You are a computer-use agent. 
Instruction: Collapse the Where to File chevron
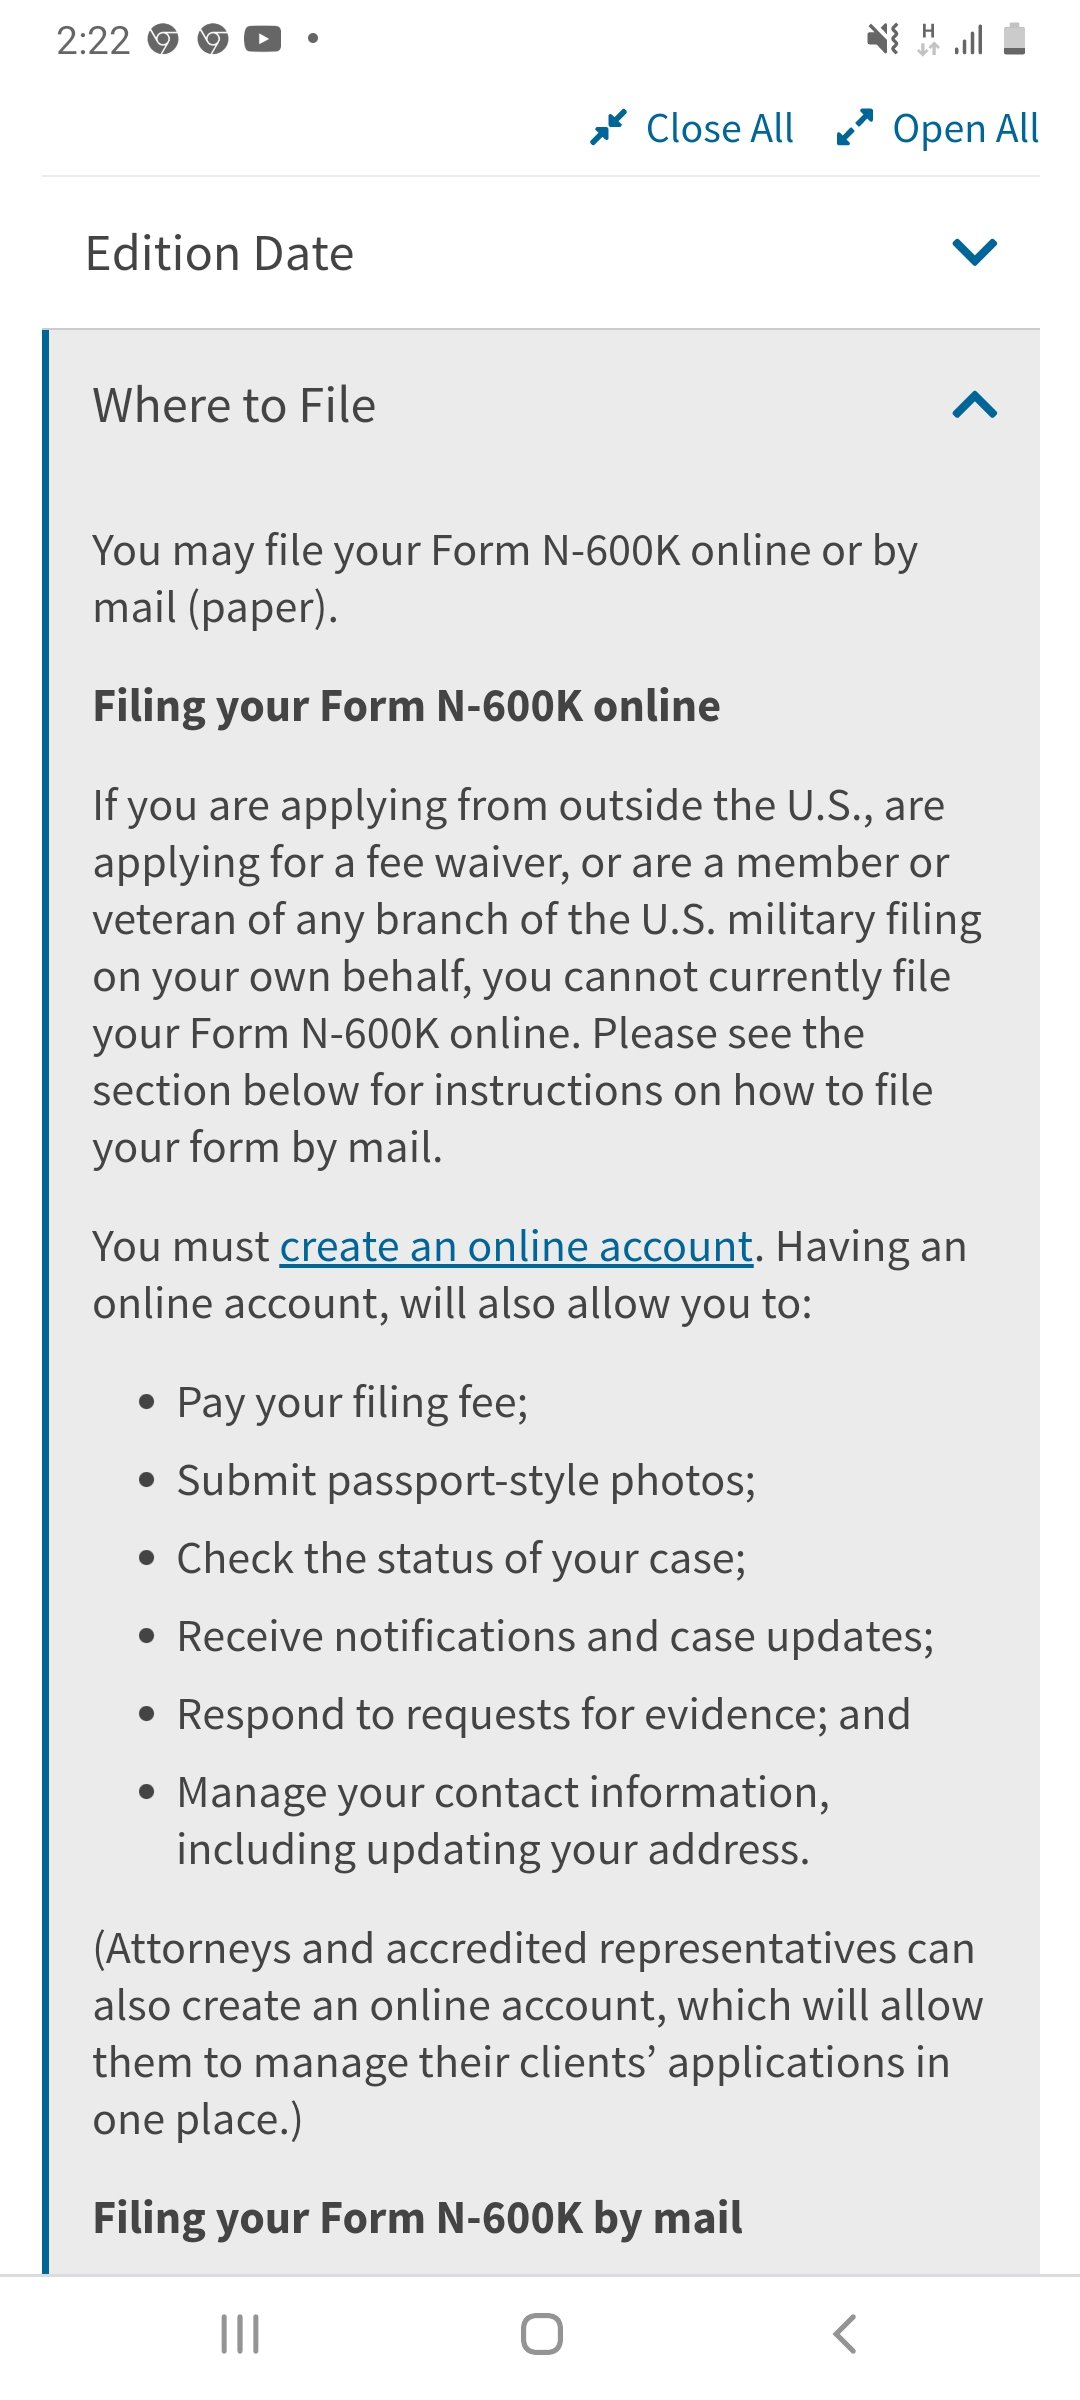tap(975, 405)
